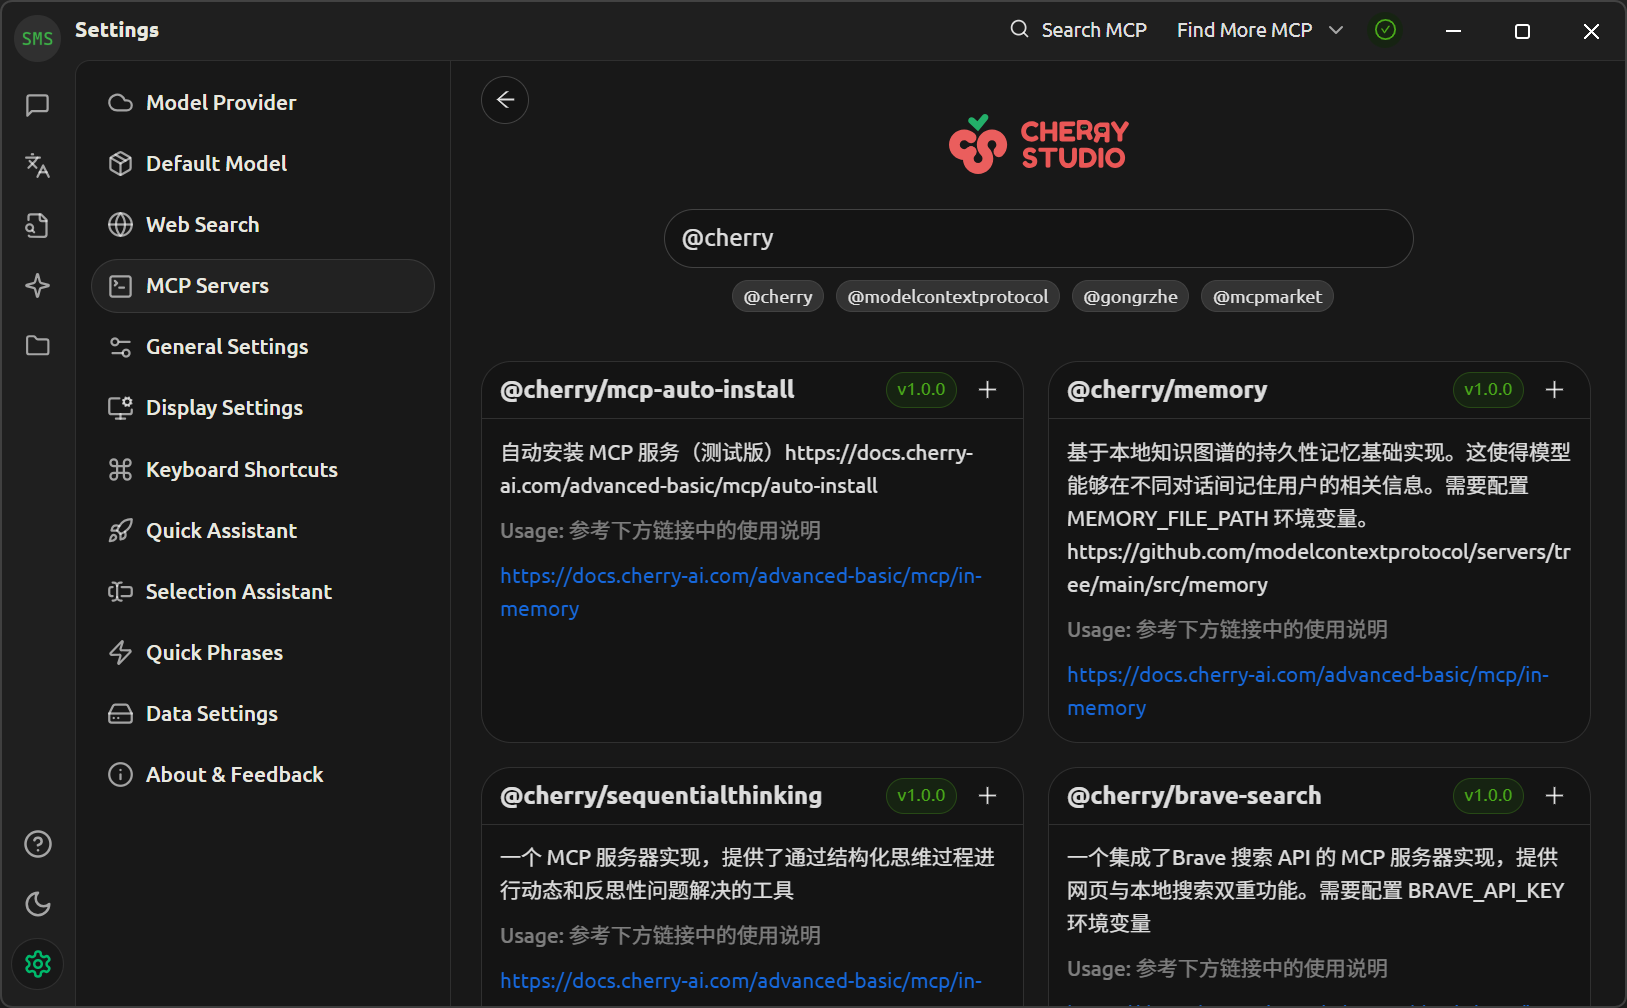The width and height of the screenshot is (1627, 1008).
Task: Open the help panel
Action: click(x=37, y=843)
